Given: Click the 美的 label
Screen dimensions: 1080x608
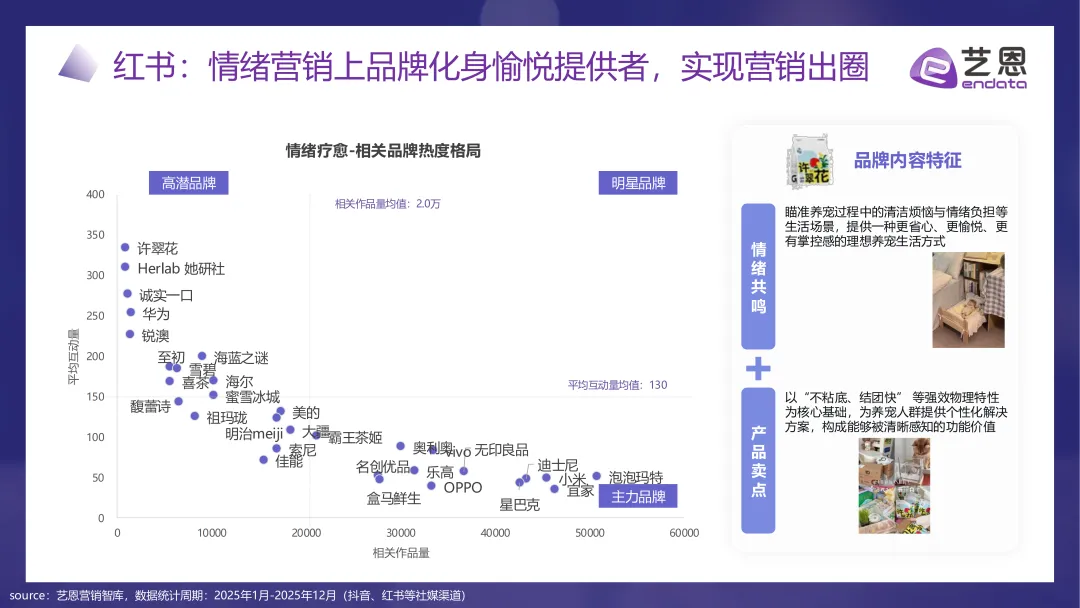Looking at the screenshot, I should [x=306, y=412].
